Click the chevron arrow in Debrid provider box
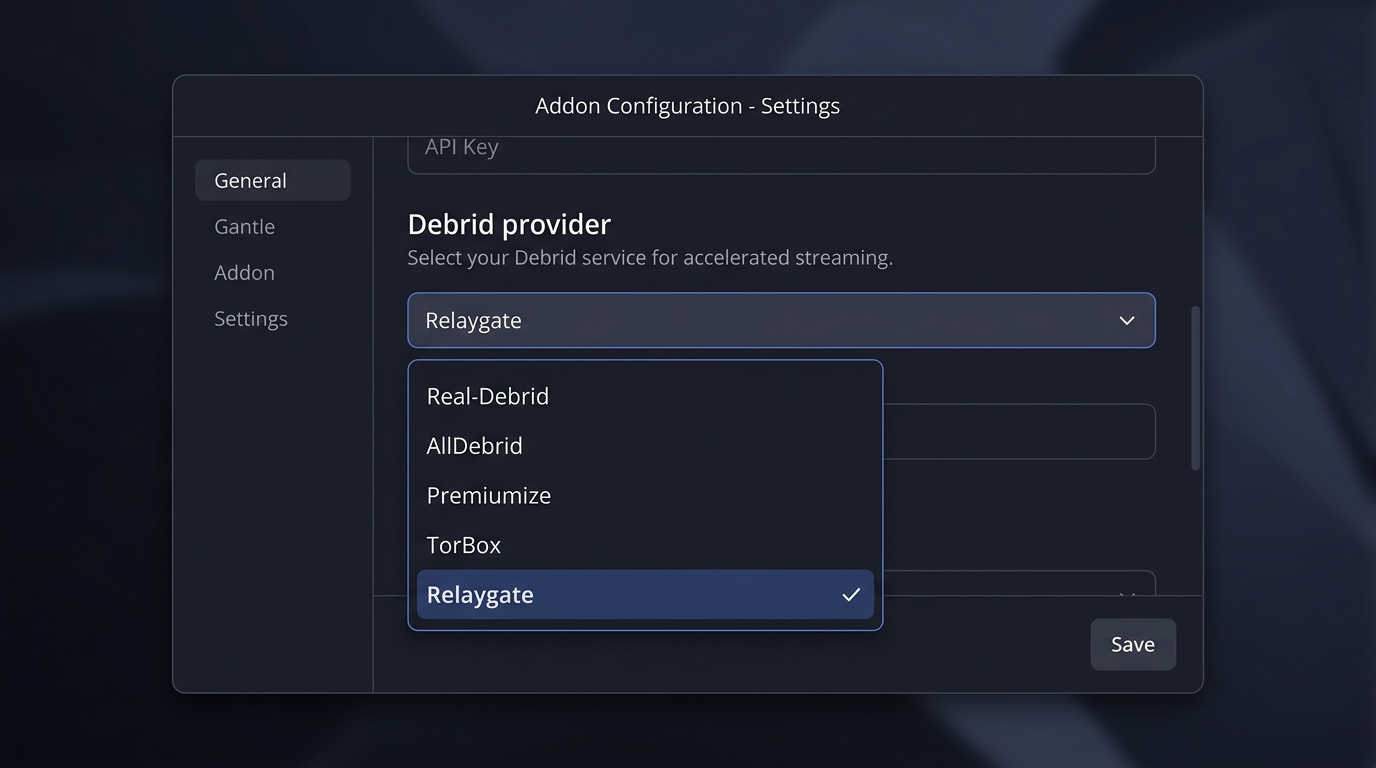Image resolution: width=1376 pixels, height=768 pixels. pyautogui.click(x=1127, y=321)
